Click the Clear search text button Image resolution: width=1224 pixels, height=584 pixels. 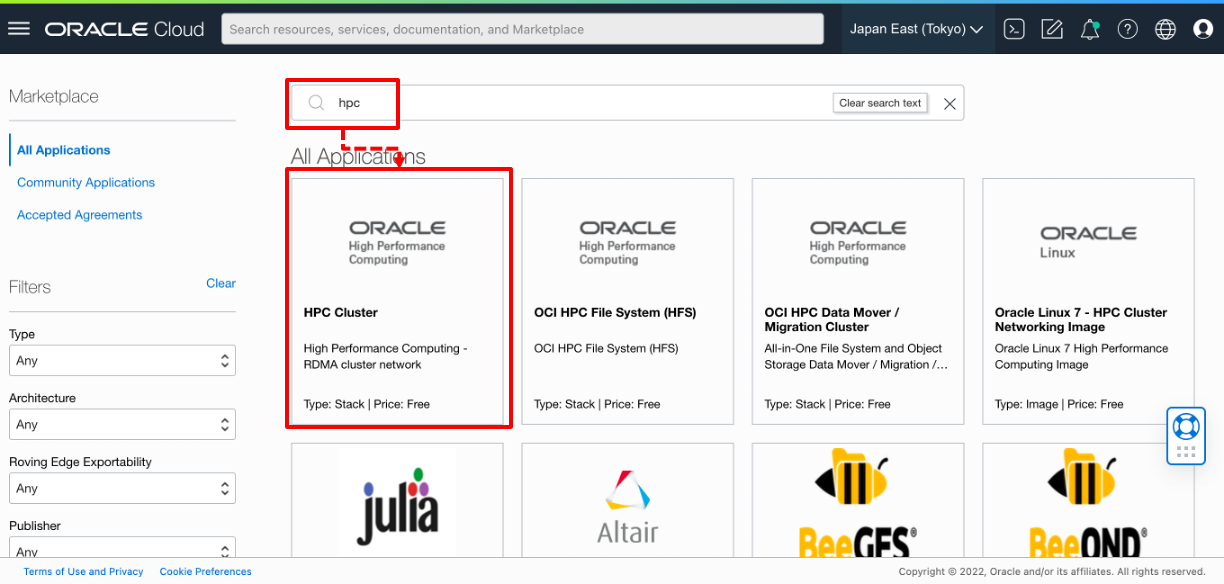pos(880,103)
